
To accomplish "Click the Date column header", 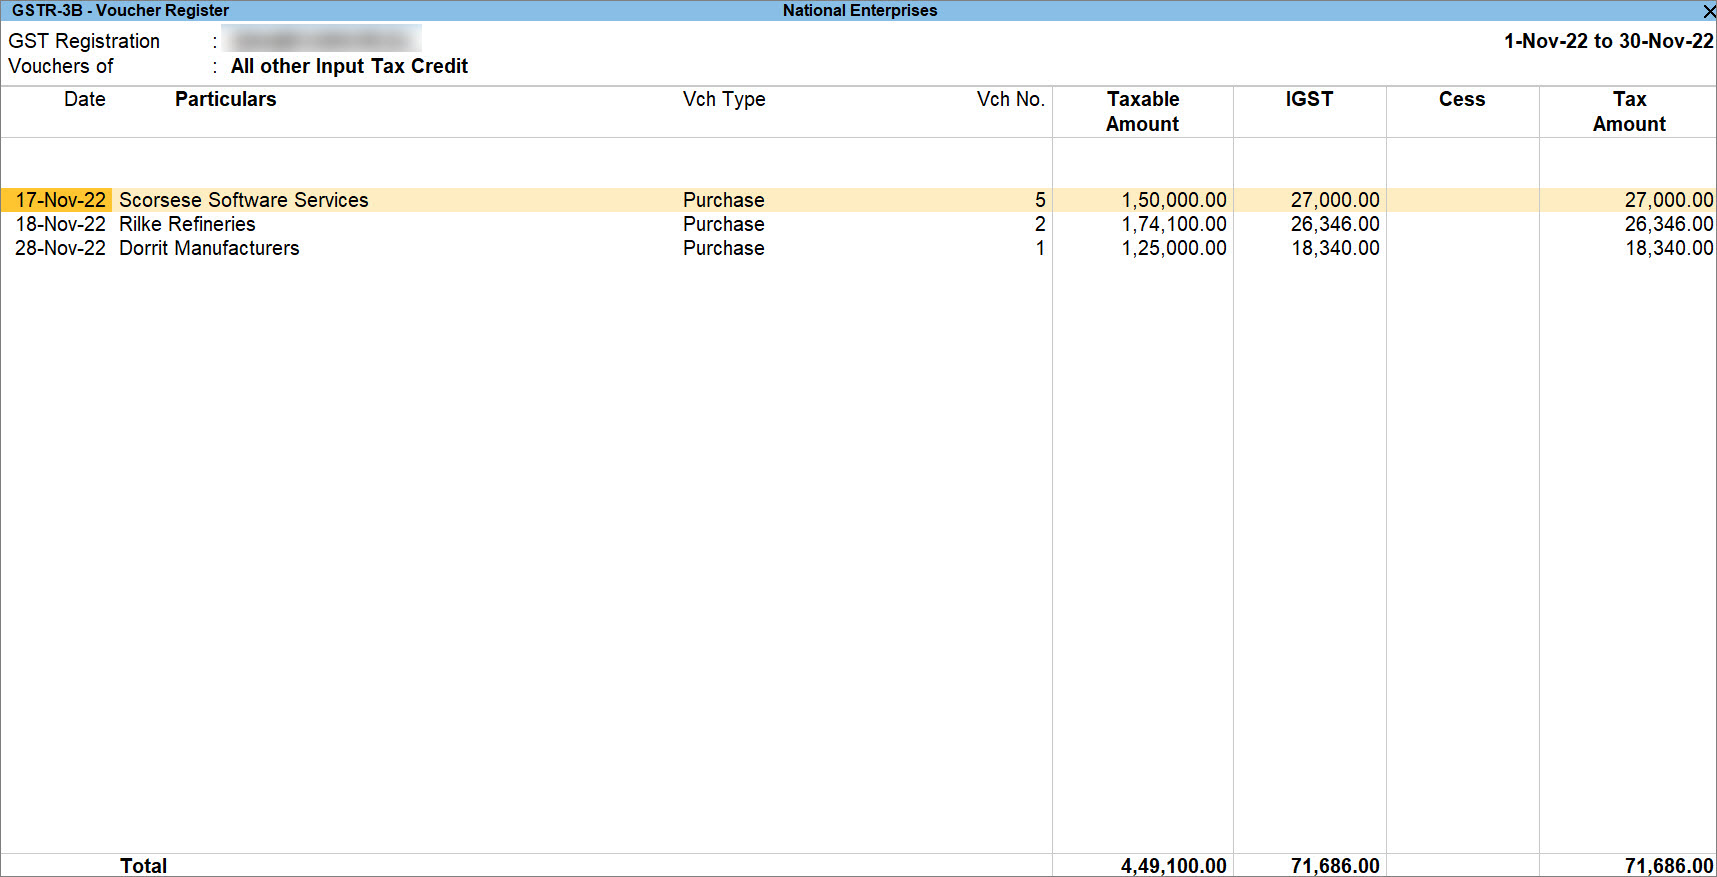I will pos(85,99).
